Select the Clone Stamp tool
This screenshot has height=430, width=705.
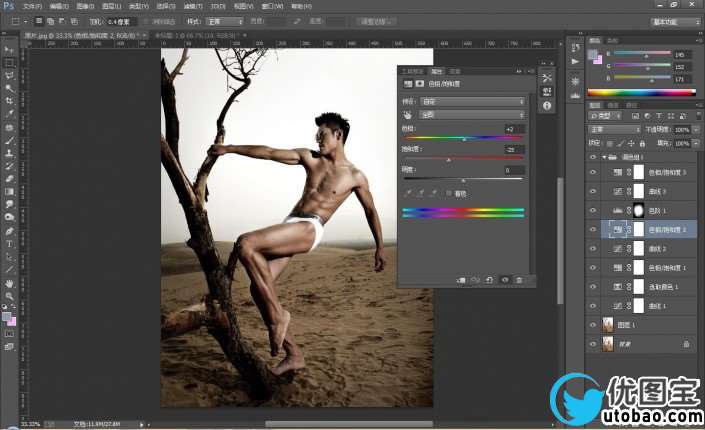9,153
